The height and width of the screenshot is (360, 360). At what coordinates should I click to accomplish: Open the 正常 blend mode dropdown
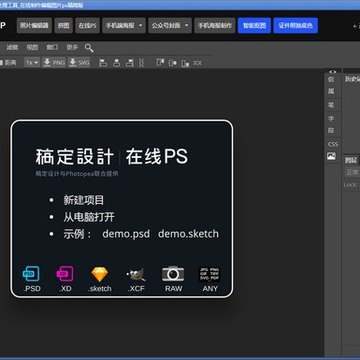pos(352,172)
